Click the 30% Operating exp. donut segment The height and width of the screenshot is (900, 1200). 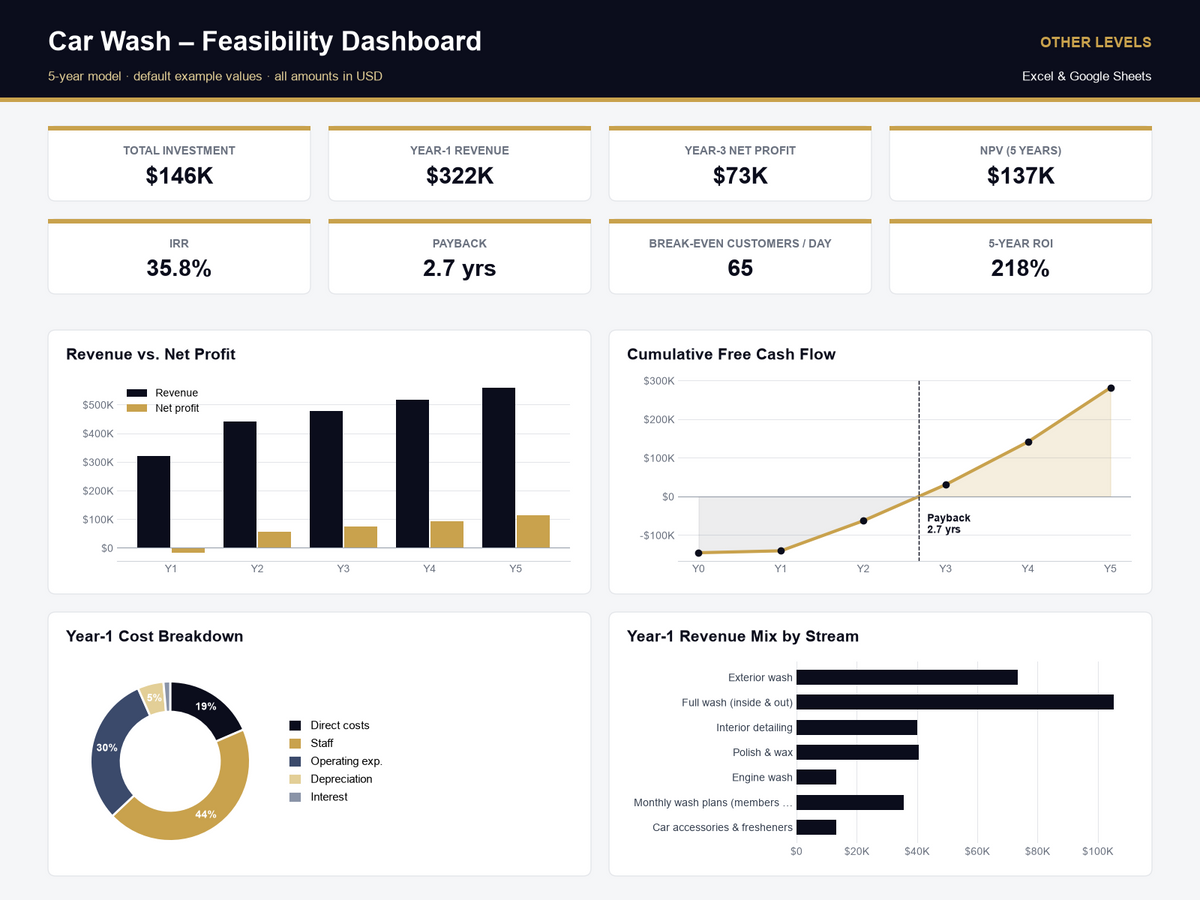pos(108,748)
